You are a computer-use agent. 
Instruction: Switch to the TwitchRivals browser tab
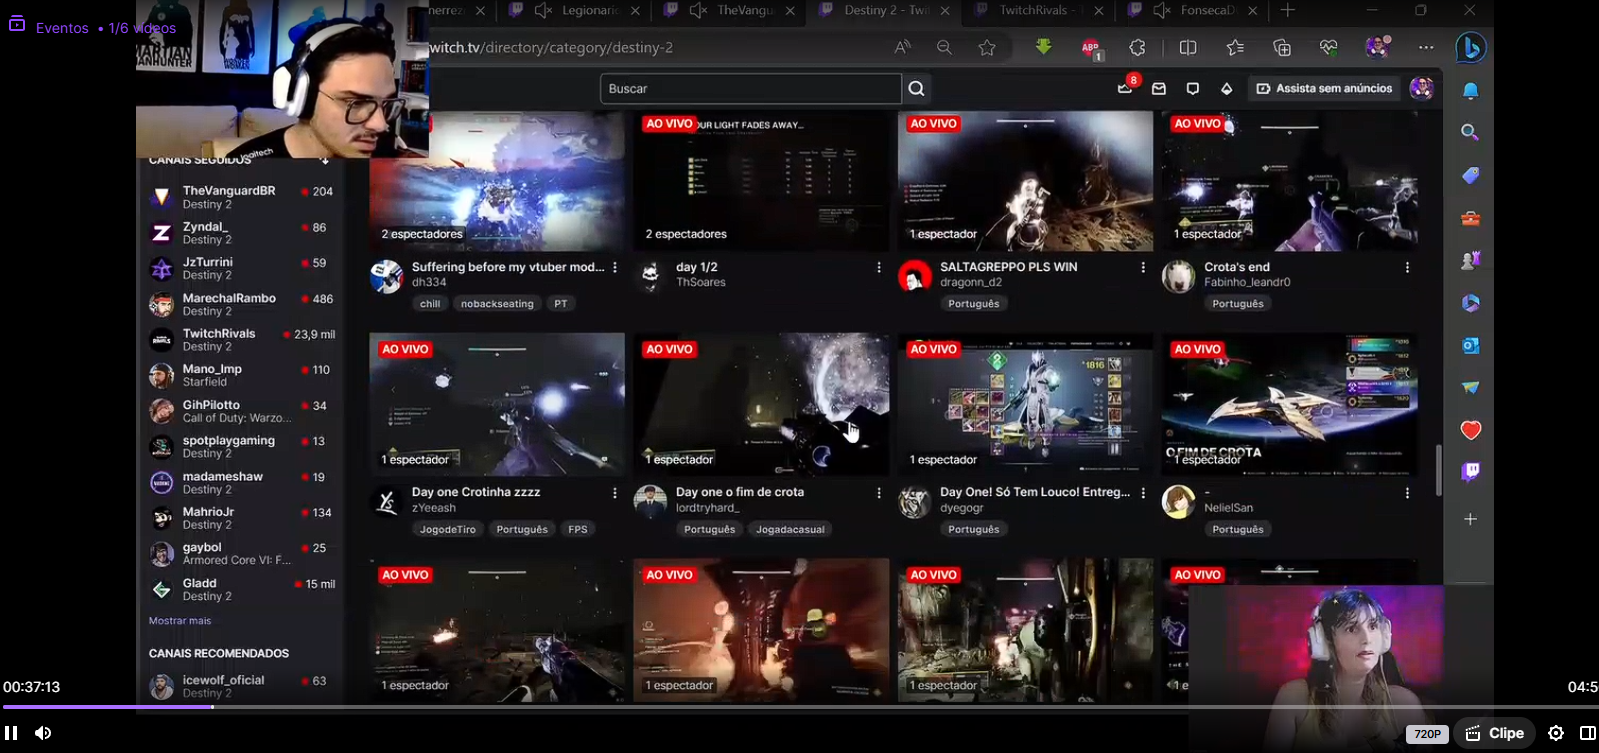1034,10
